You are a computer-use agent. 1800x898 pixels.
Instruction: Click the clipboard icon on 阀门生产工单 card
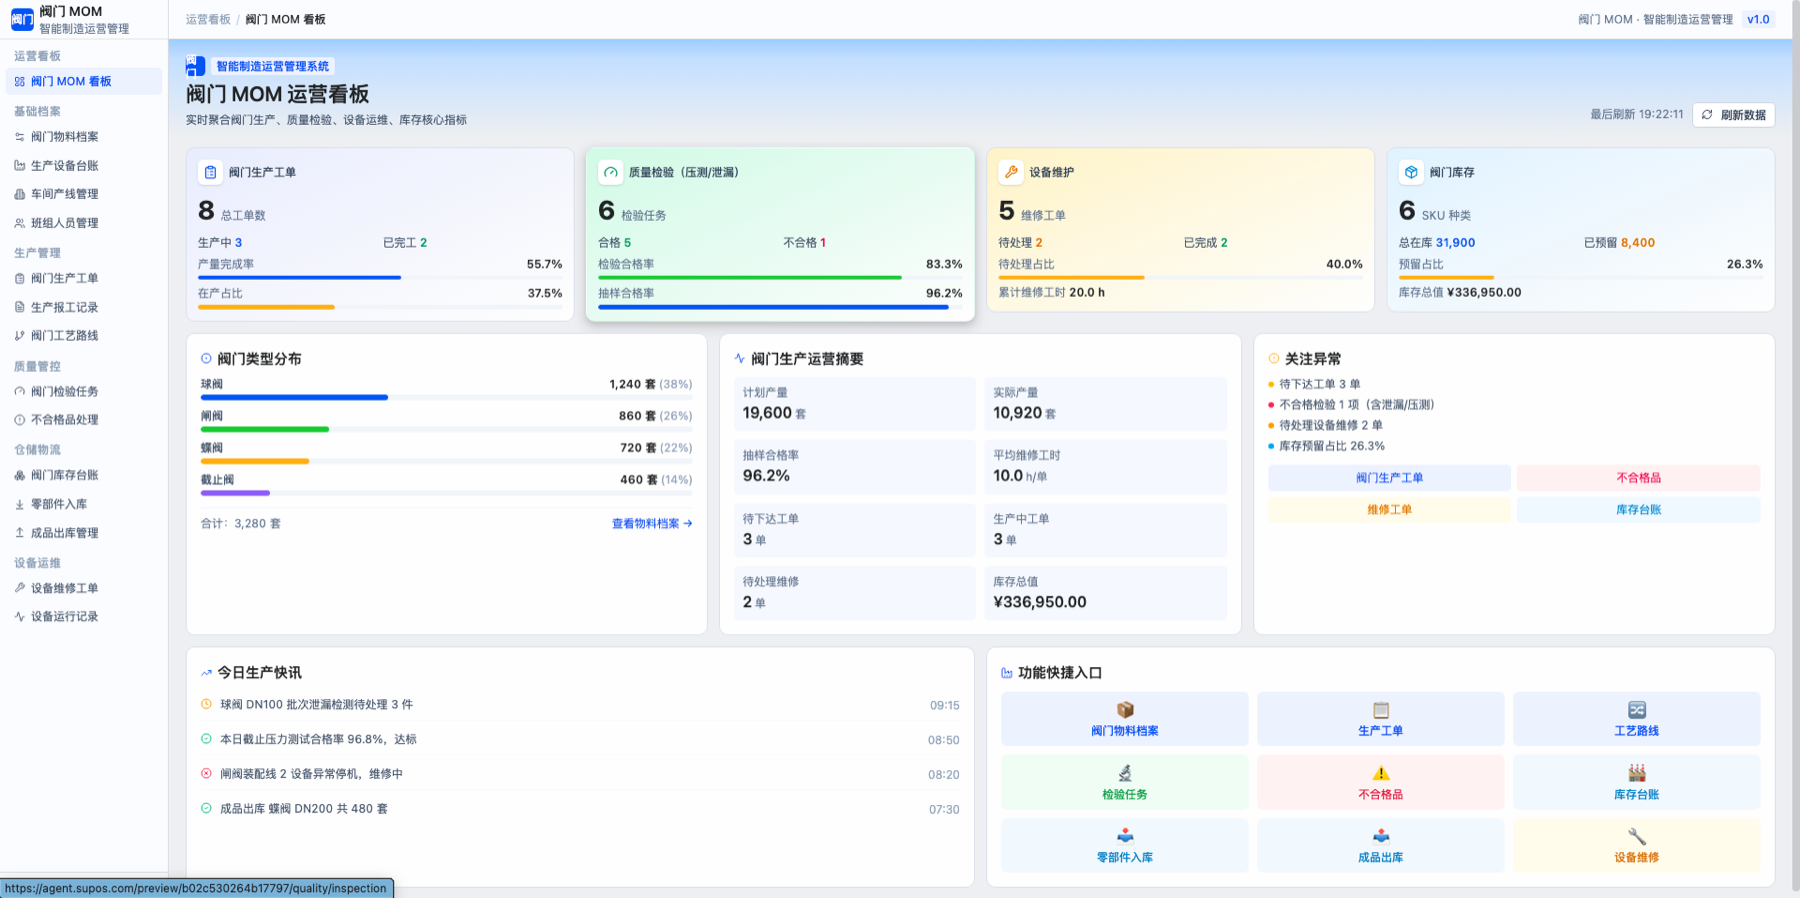210,172
